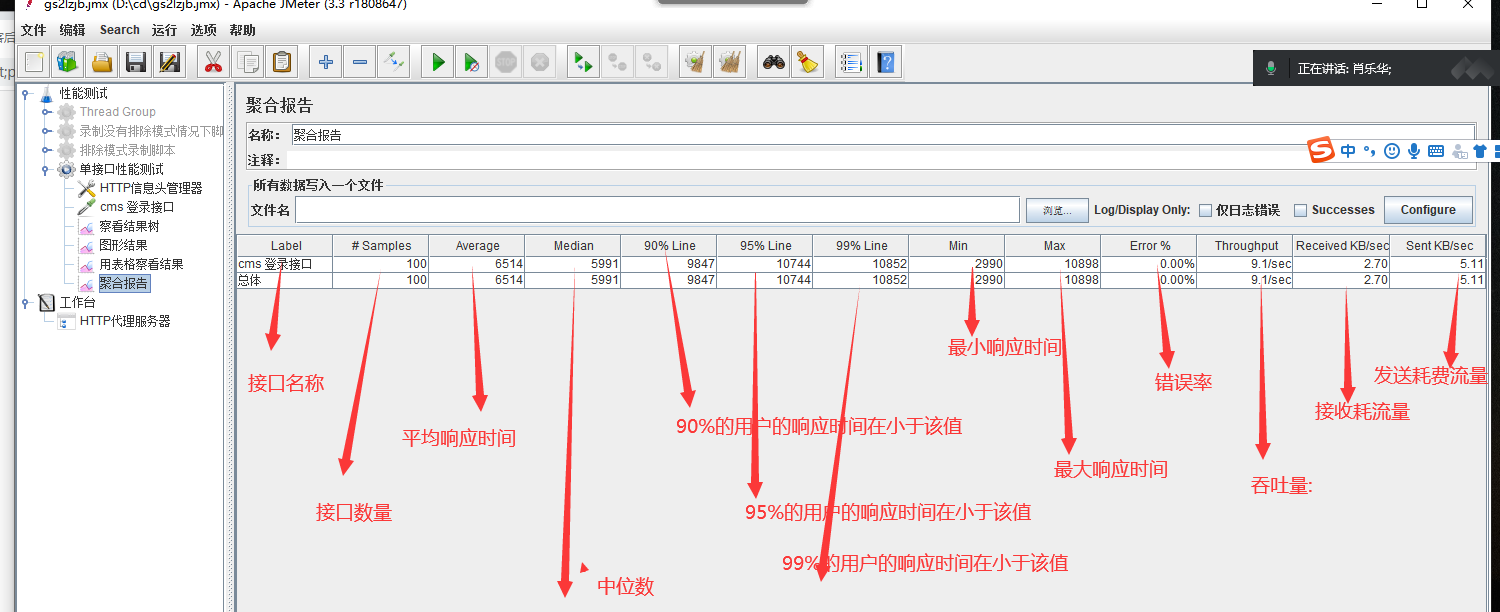Viewport: 1500px width, 612px height.
Task: Click the Sogou emoji smiley icon
Action: coord(1392,151)
